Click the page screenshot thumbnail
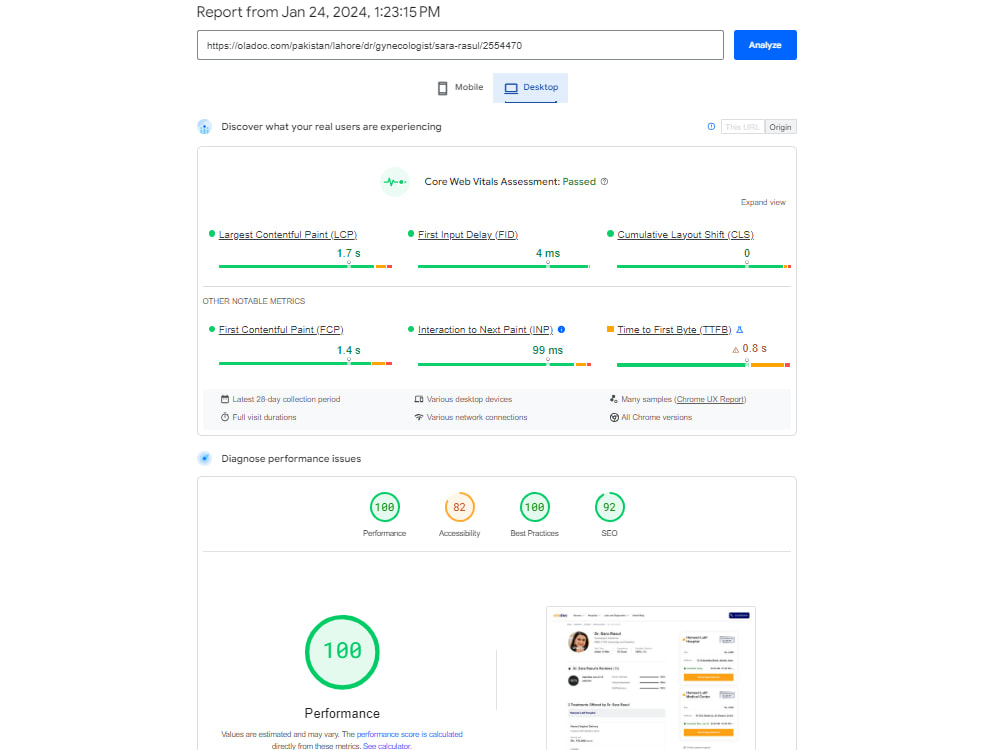This screenshot has width=1000, height=750. [651, 678]
